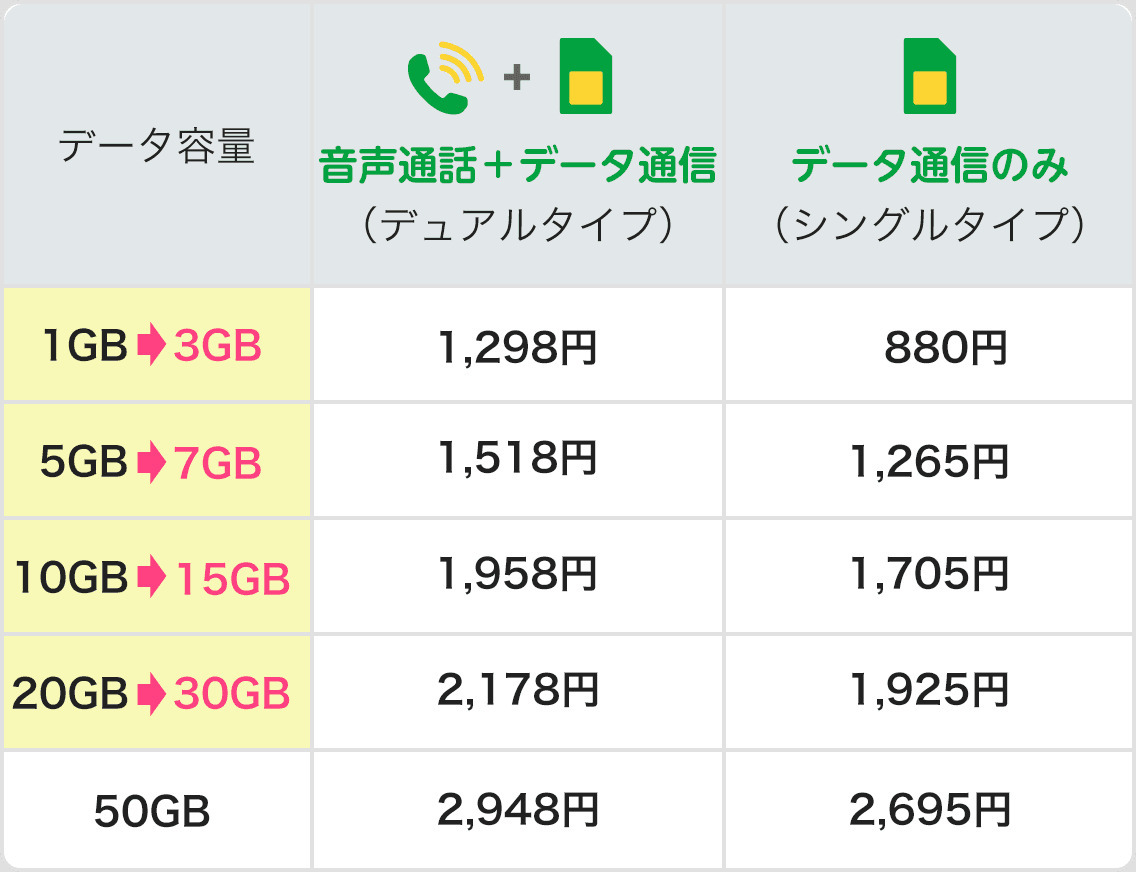Select the データ通信のみ column heading

(929, 166)
